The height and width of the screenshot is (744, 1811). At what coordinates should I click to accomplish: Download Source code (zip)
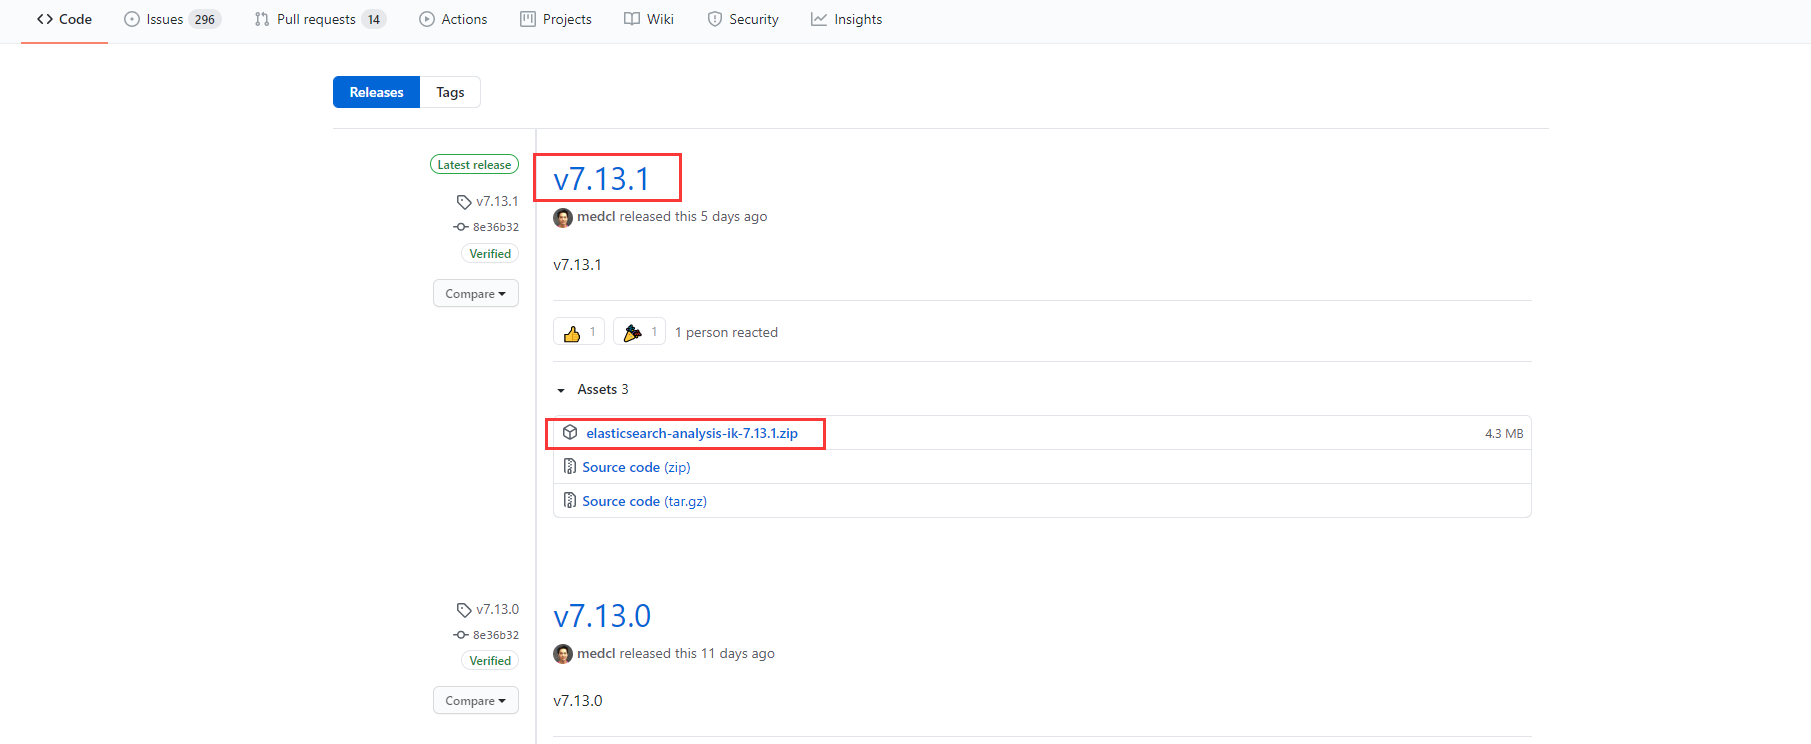[x=636, y=467]
